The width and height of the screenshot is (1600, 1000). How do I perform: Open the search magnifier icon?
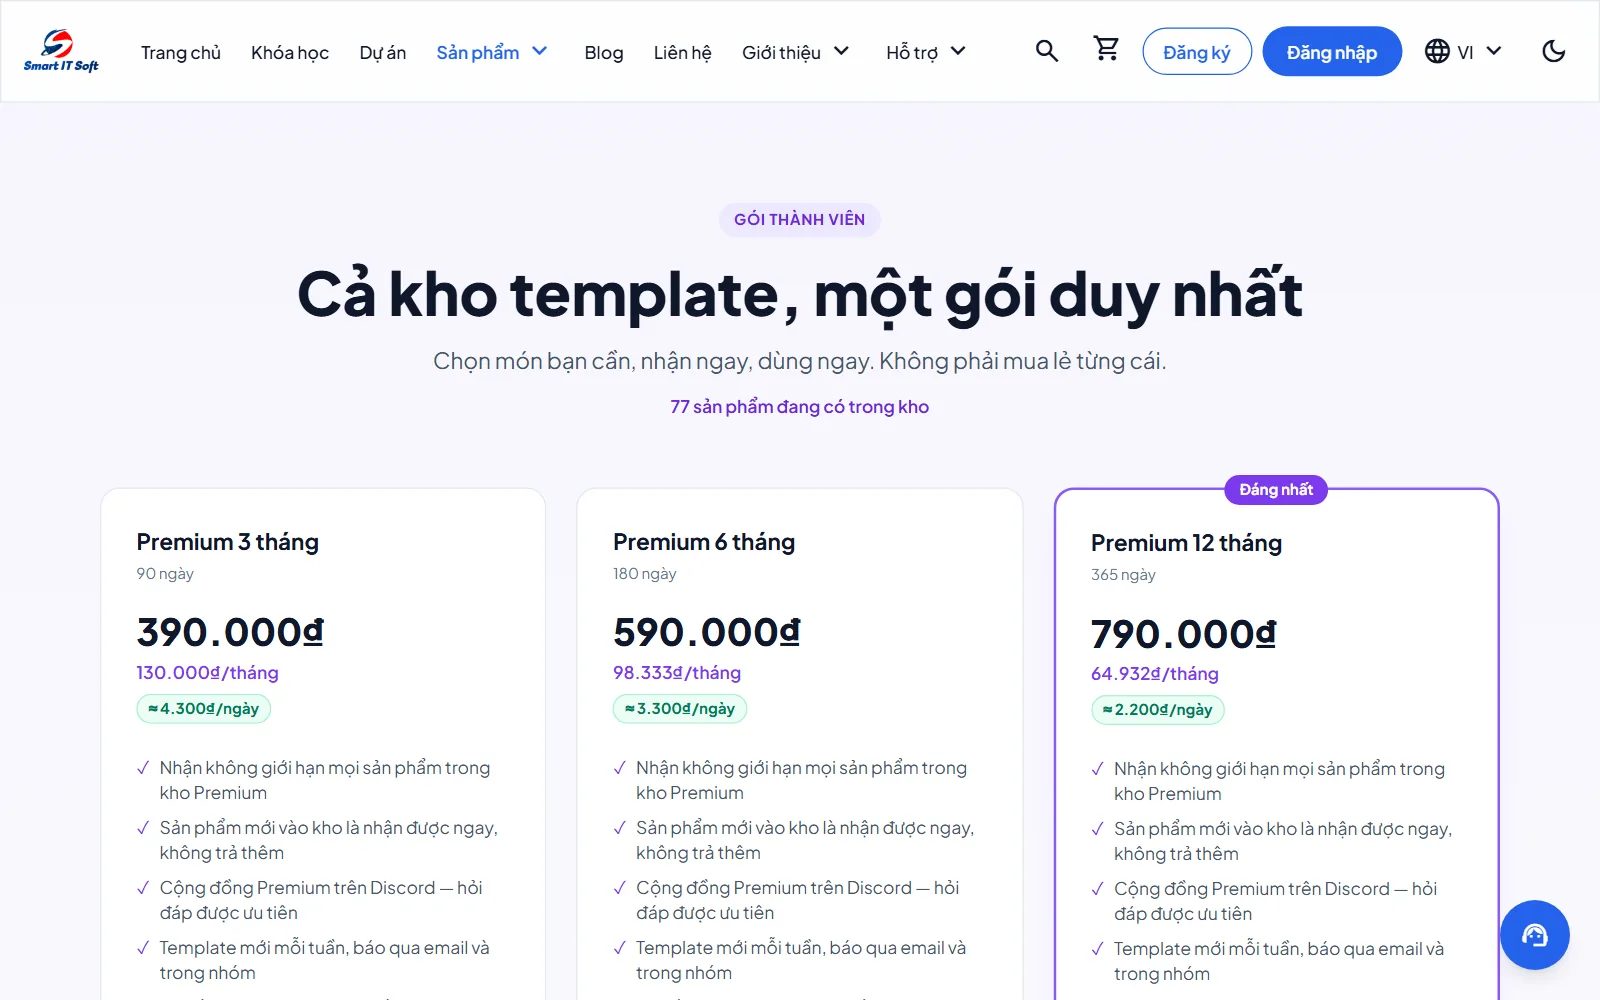(x=1047, y=51)
